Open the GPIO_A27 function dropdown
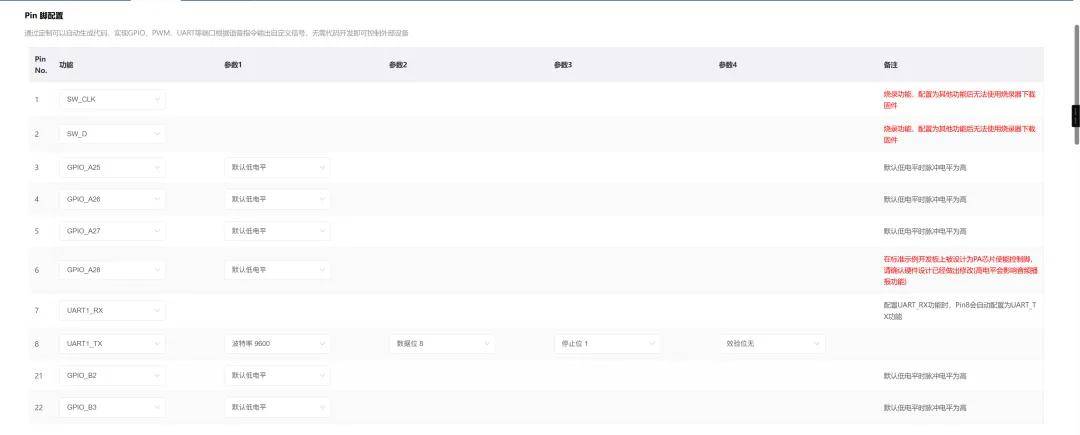This screenshot has height=435, width=1080. click(112, 231)
